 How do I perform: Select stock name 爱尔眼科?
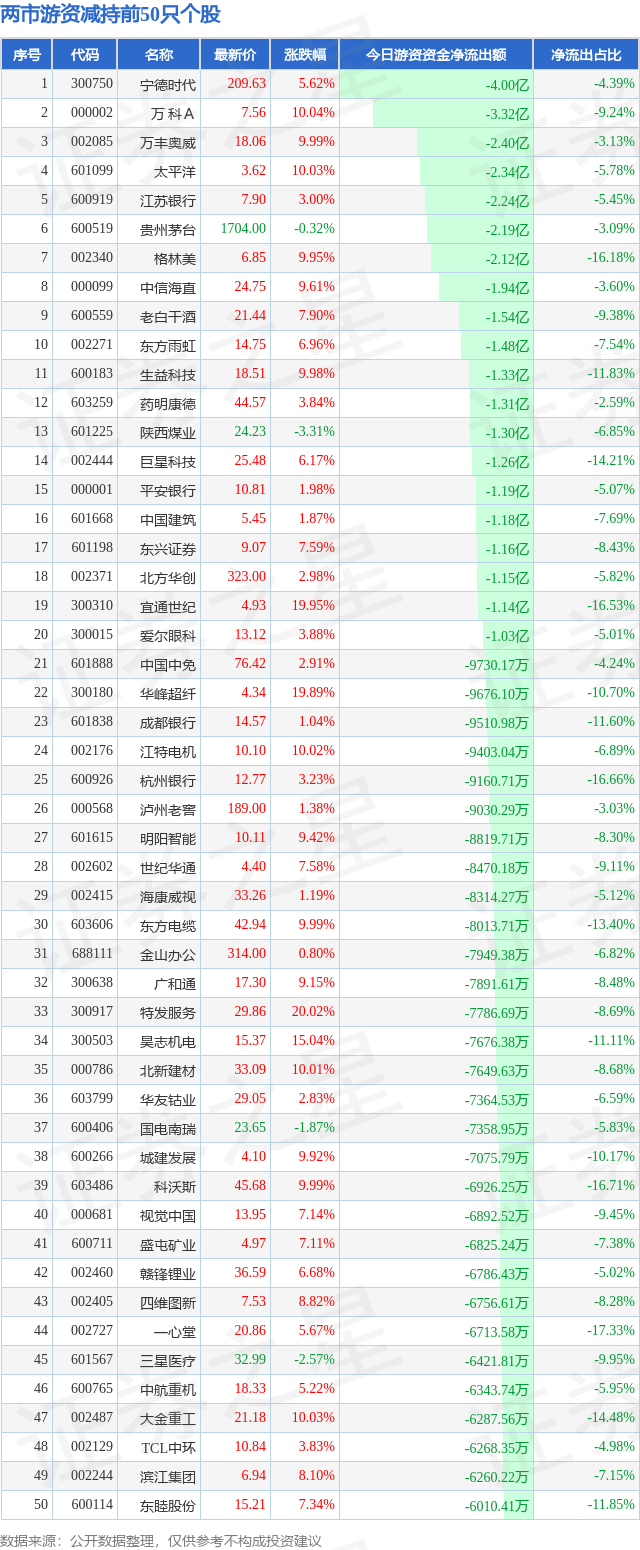[169, 636]
